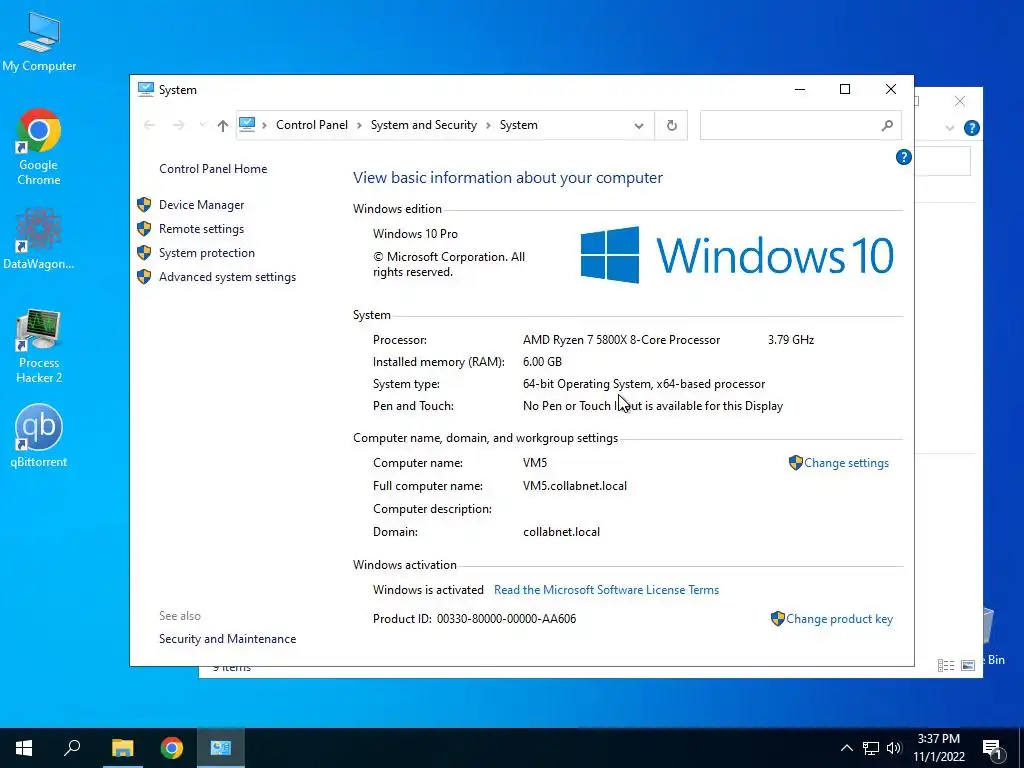Open System protection link
The width and height of the screenshot is (1024, 768).
tap(206, 253)
